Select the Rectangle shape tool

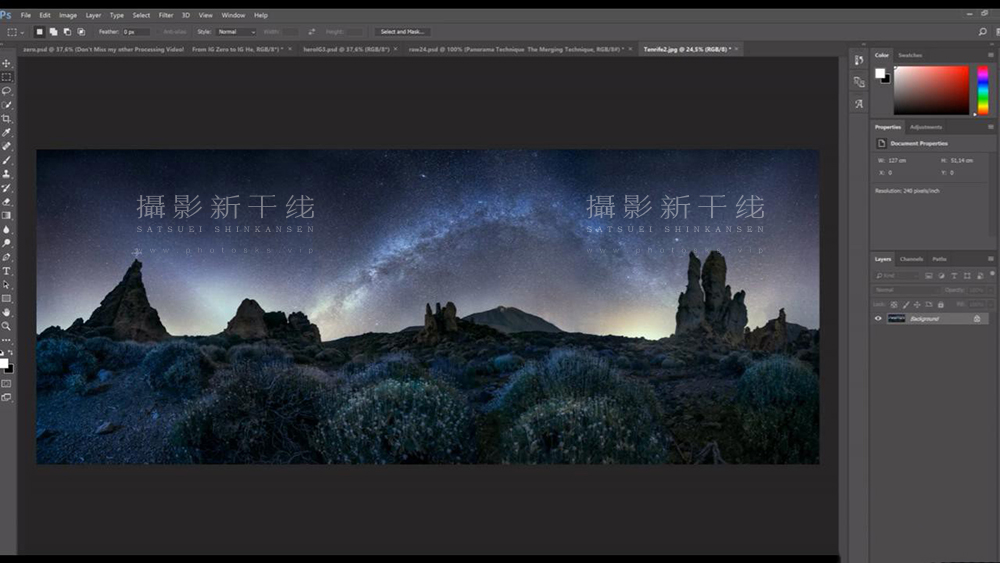(6, 299)
